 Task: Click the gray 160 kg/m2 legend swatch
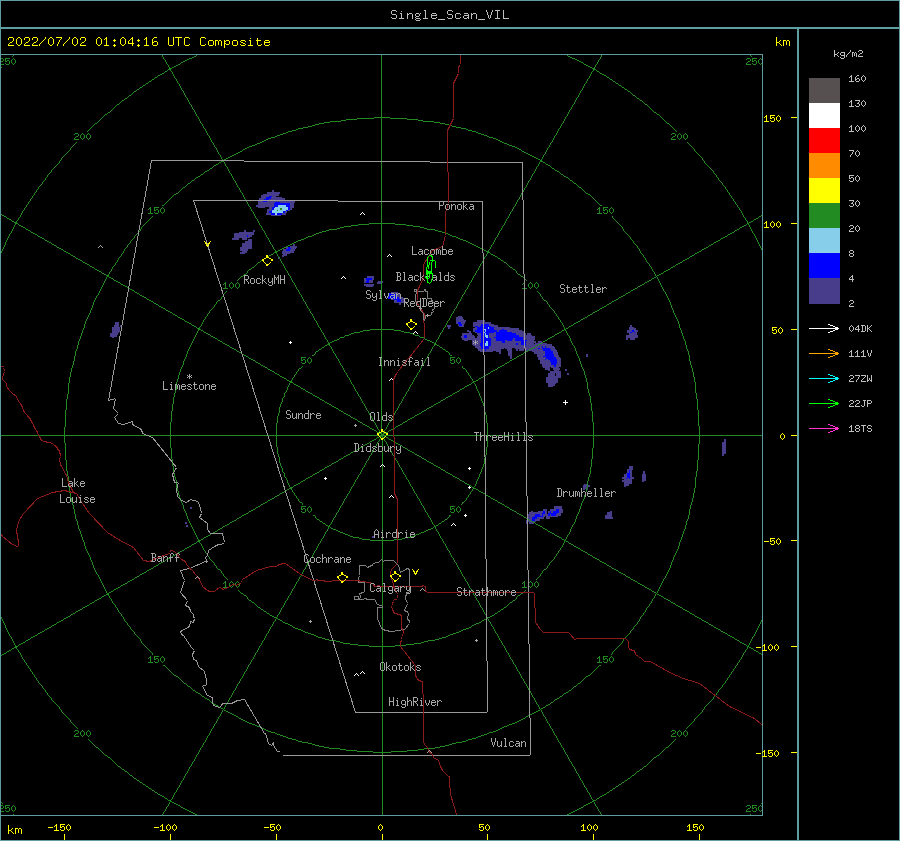coord(824,91)
